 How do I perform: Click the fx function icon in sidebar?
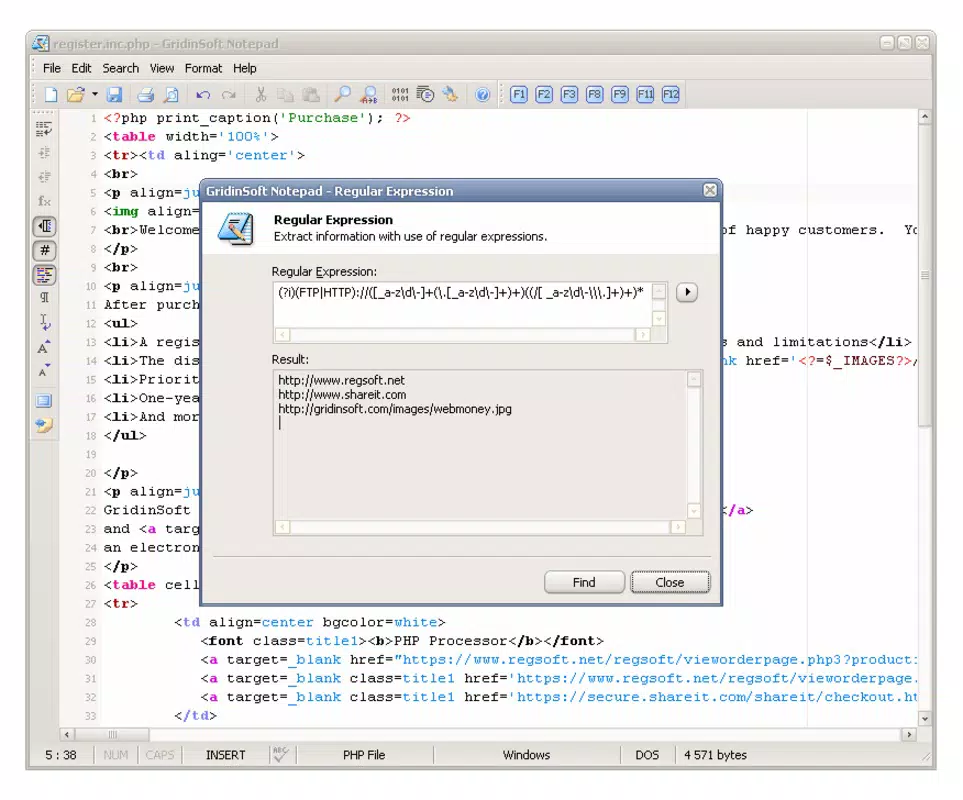(44, 201)
